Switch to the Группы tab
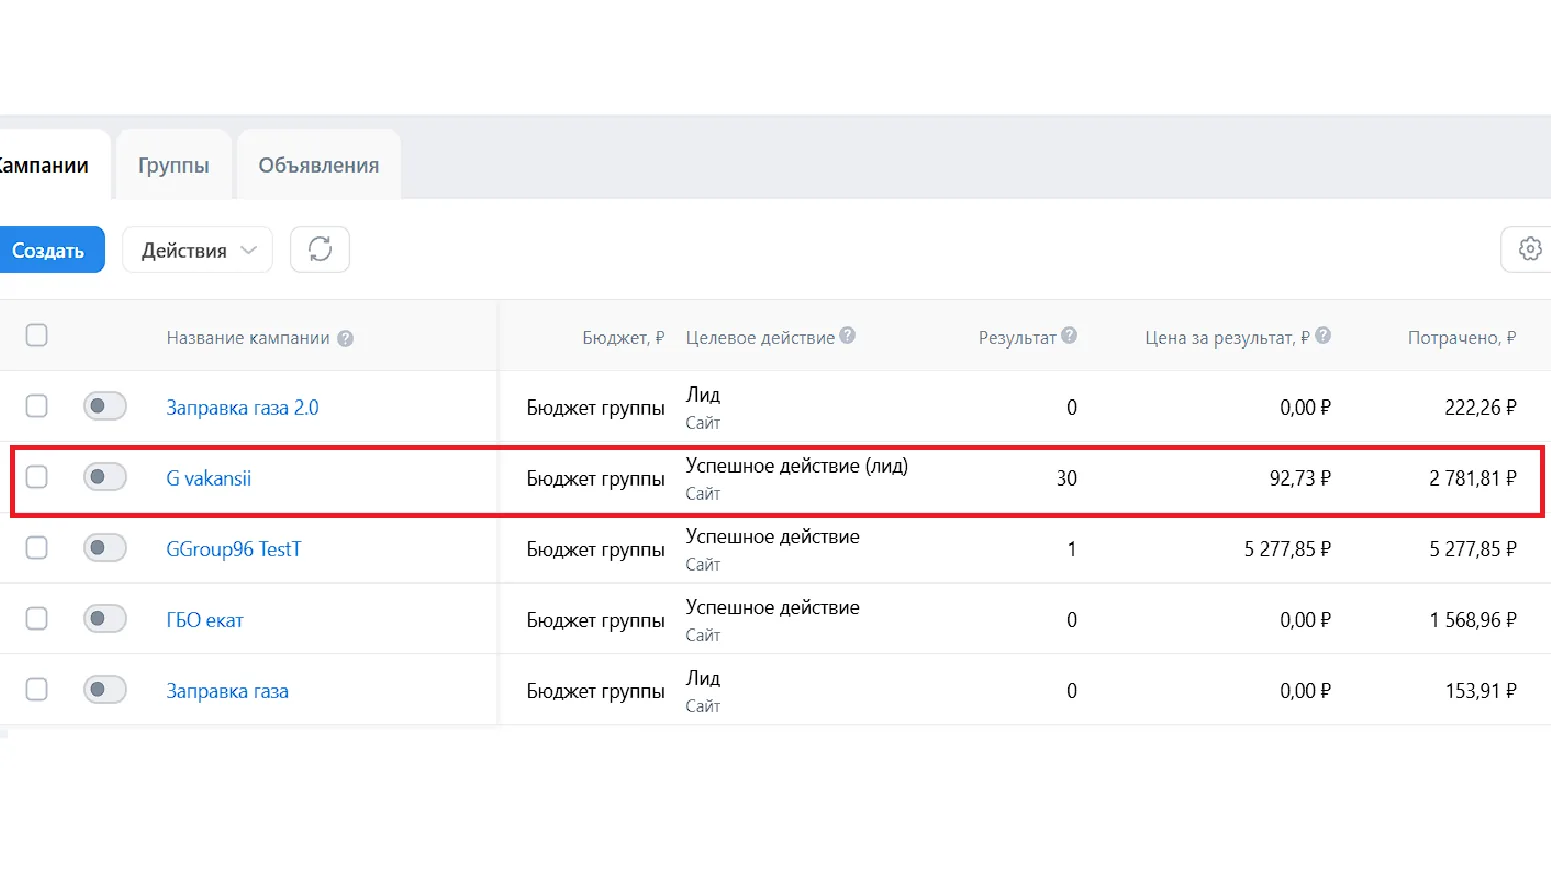 coord(174,165)
